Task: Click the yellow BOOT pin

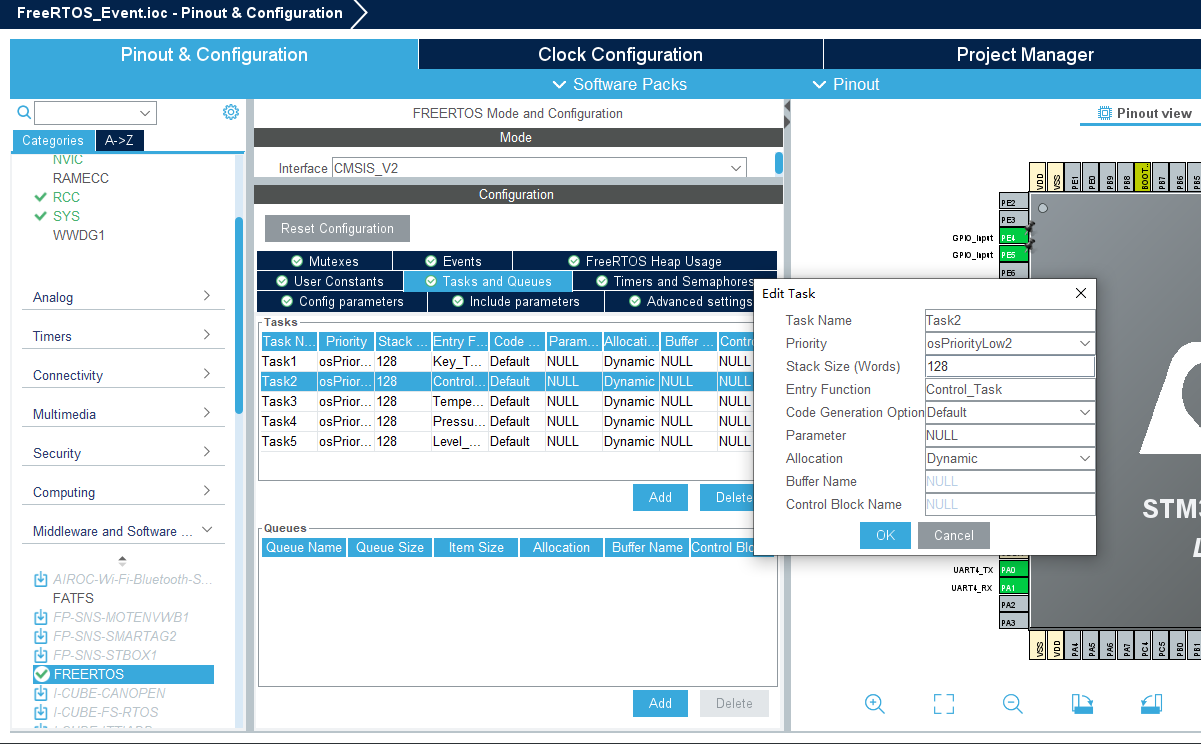Action: (x=1144, y=178)
